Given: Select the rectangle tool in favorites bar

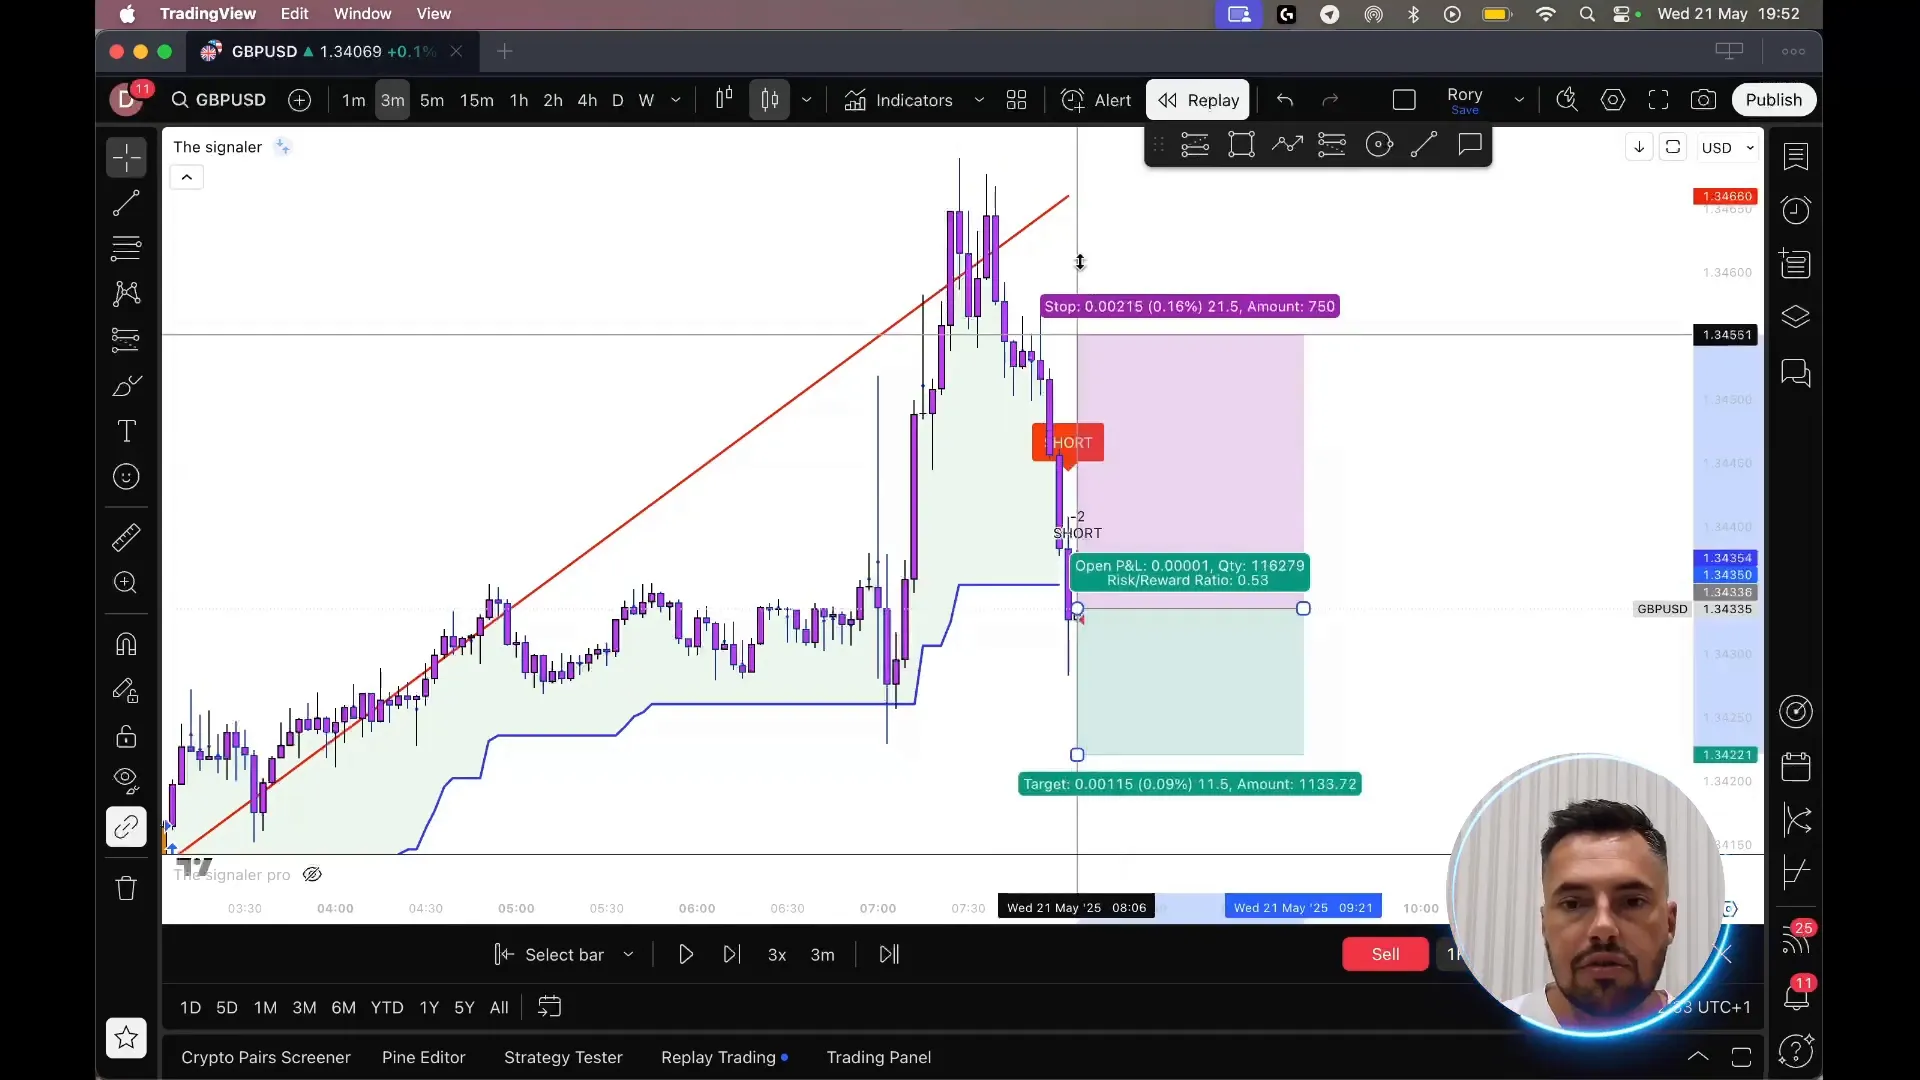Looking at the screenshot, I should point(1241,145).
